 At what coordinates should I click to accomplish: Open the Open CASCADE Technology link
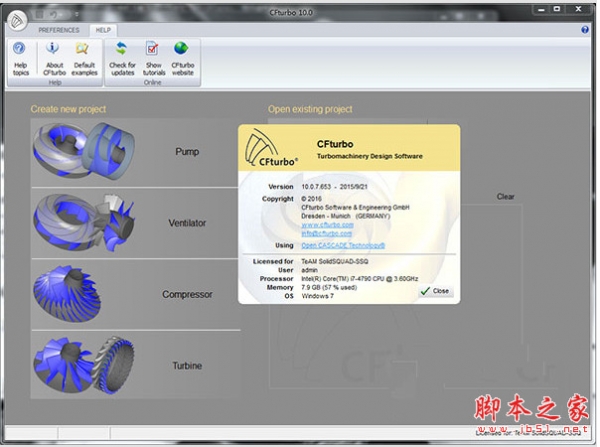343,245
